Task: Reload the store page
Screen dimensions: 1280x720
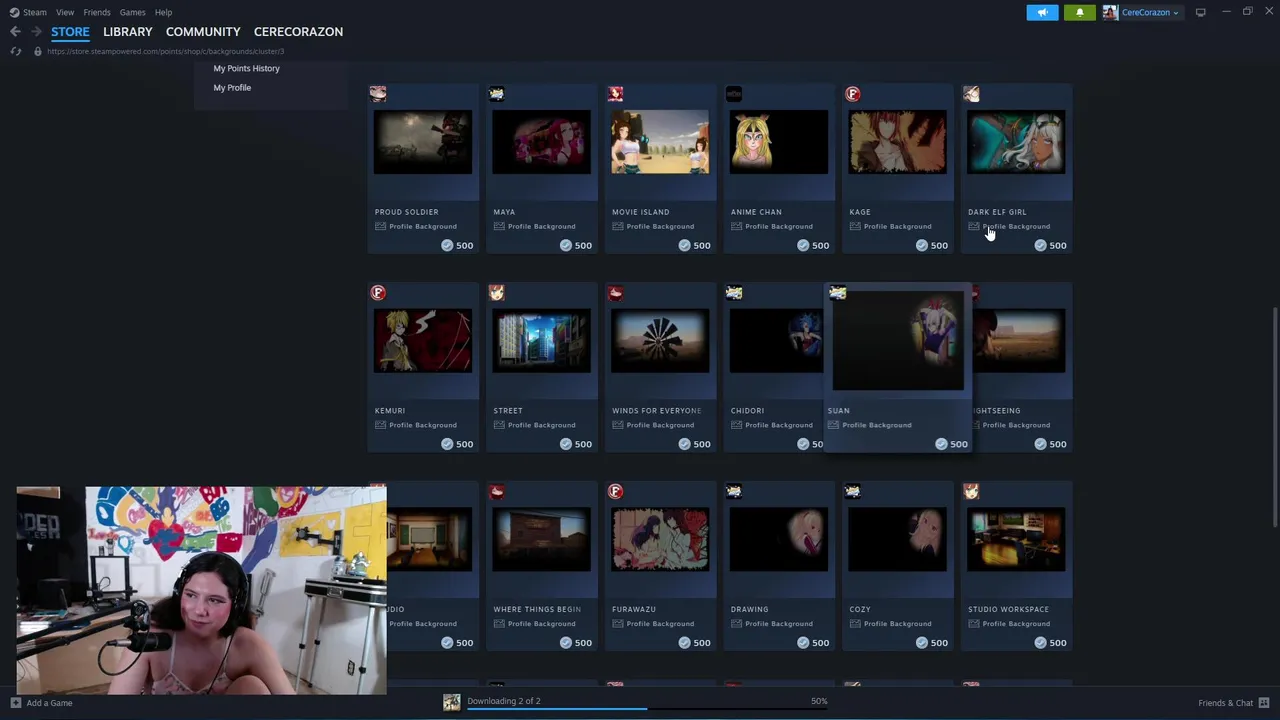Action: pos(15,51)
